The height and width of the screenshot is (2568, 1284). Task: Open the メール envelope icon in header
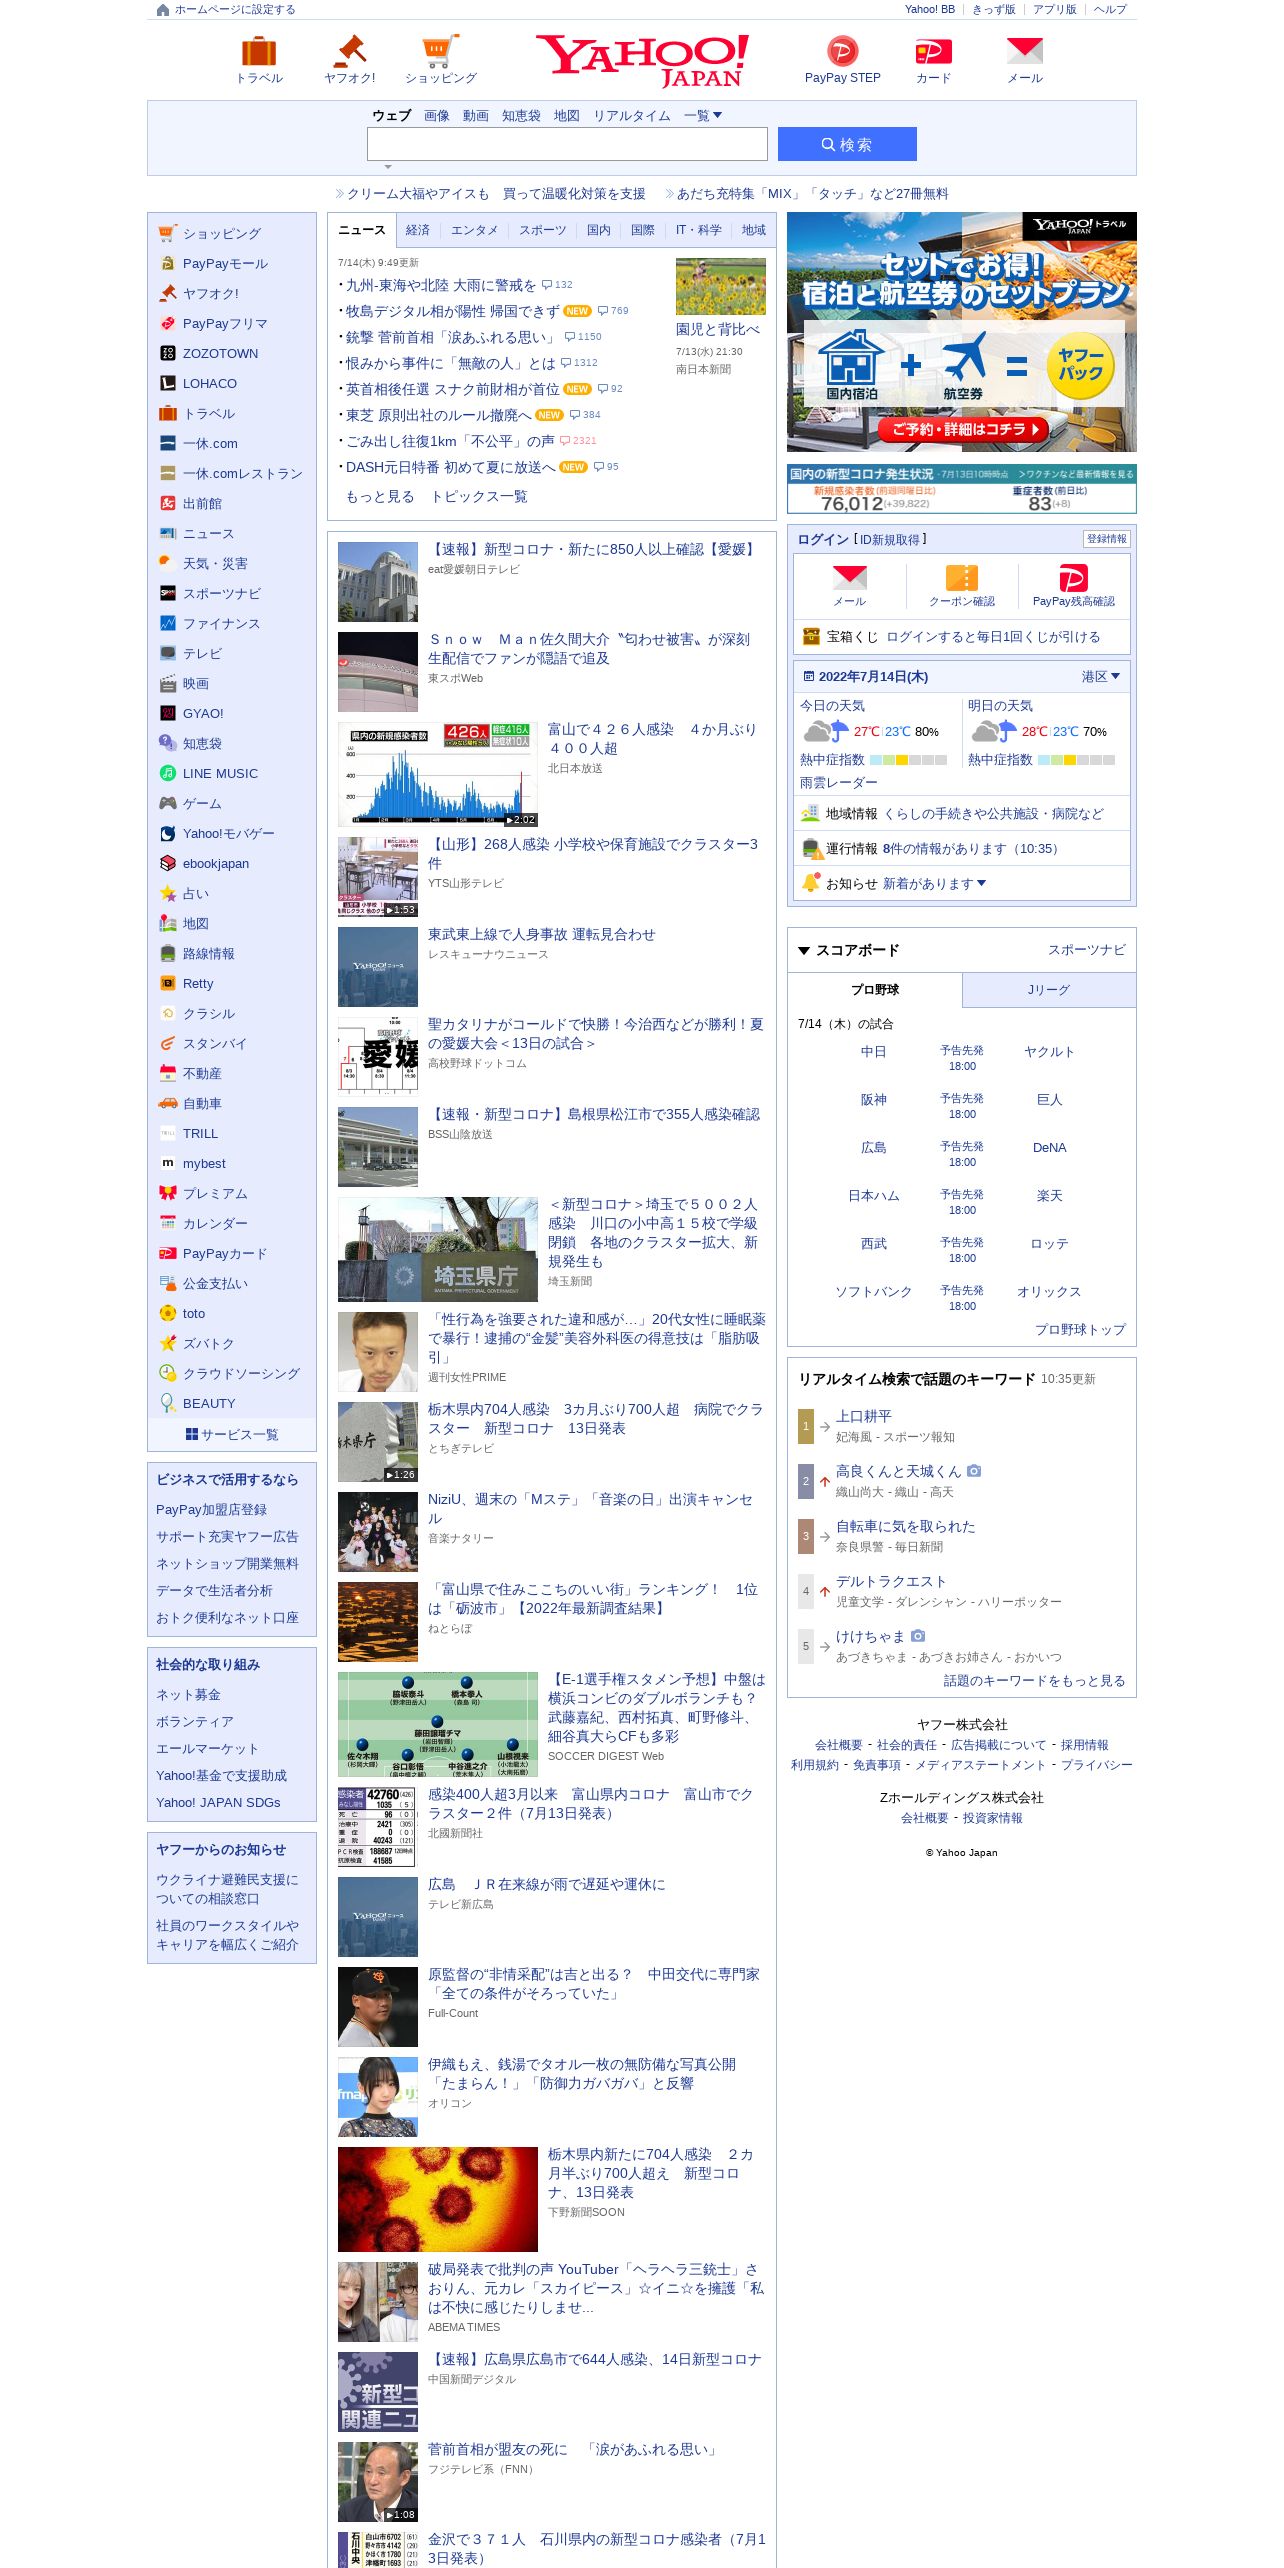pos(1025,51)
